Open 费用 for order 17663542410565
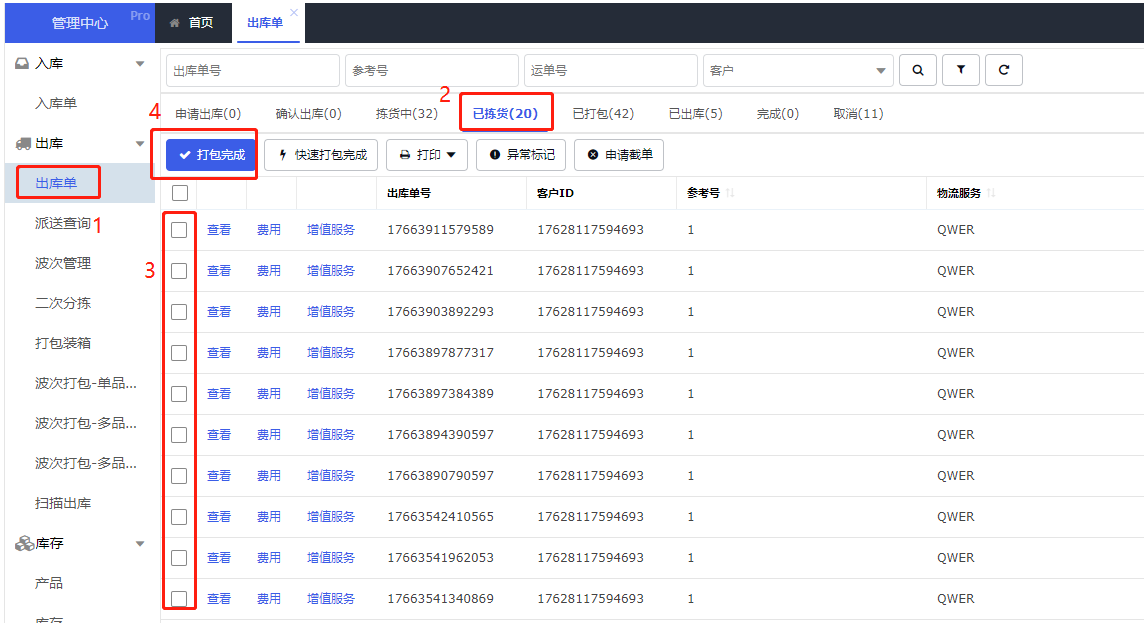The height and width of the screenshot is (623, 1144). pyautogui.click(x=268, y=516)
